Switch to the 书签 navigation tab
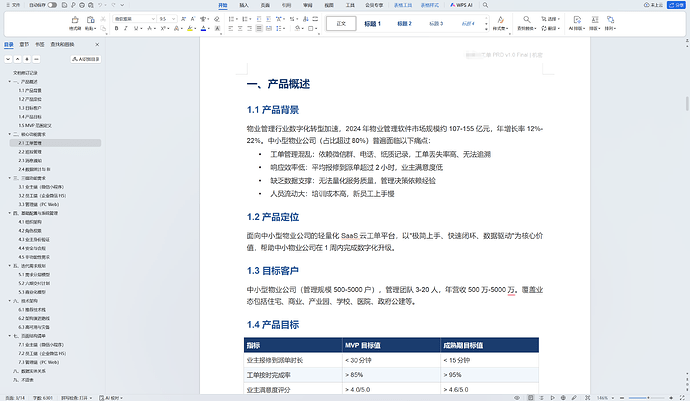The image size is (690, 401). point(40,44)
